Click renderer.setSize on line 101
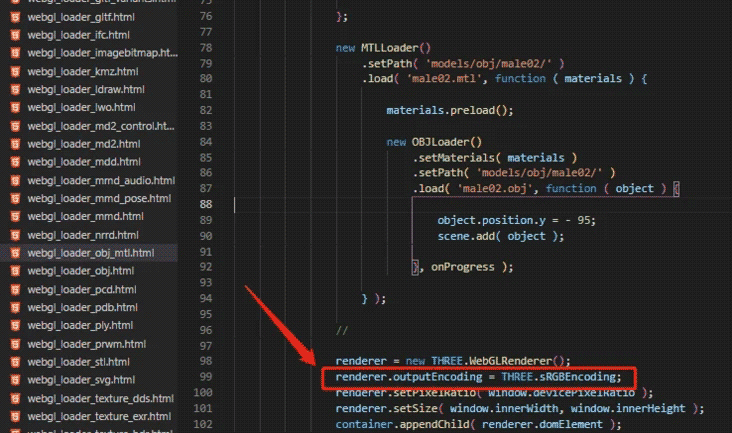The height and width of the screenshot is (433, 732). point(387,409)
